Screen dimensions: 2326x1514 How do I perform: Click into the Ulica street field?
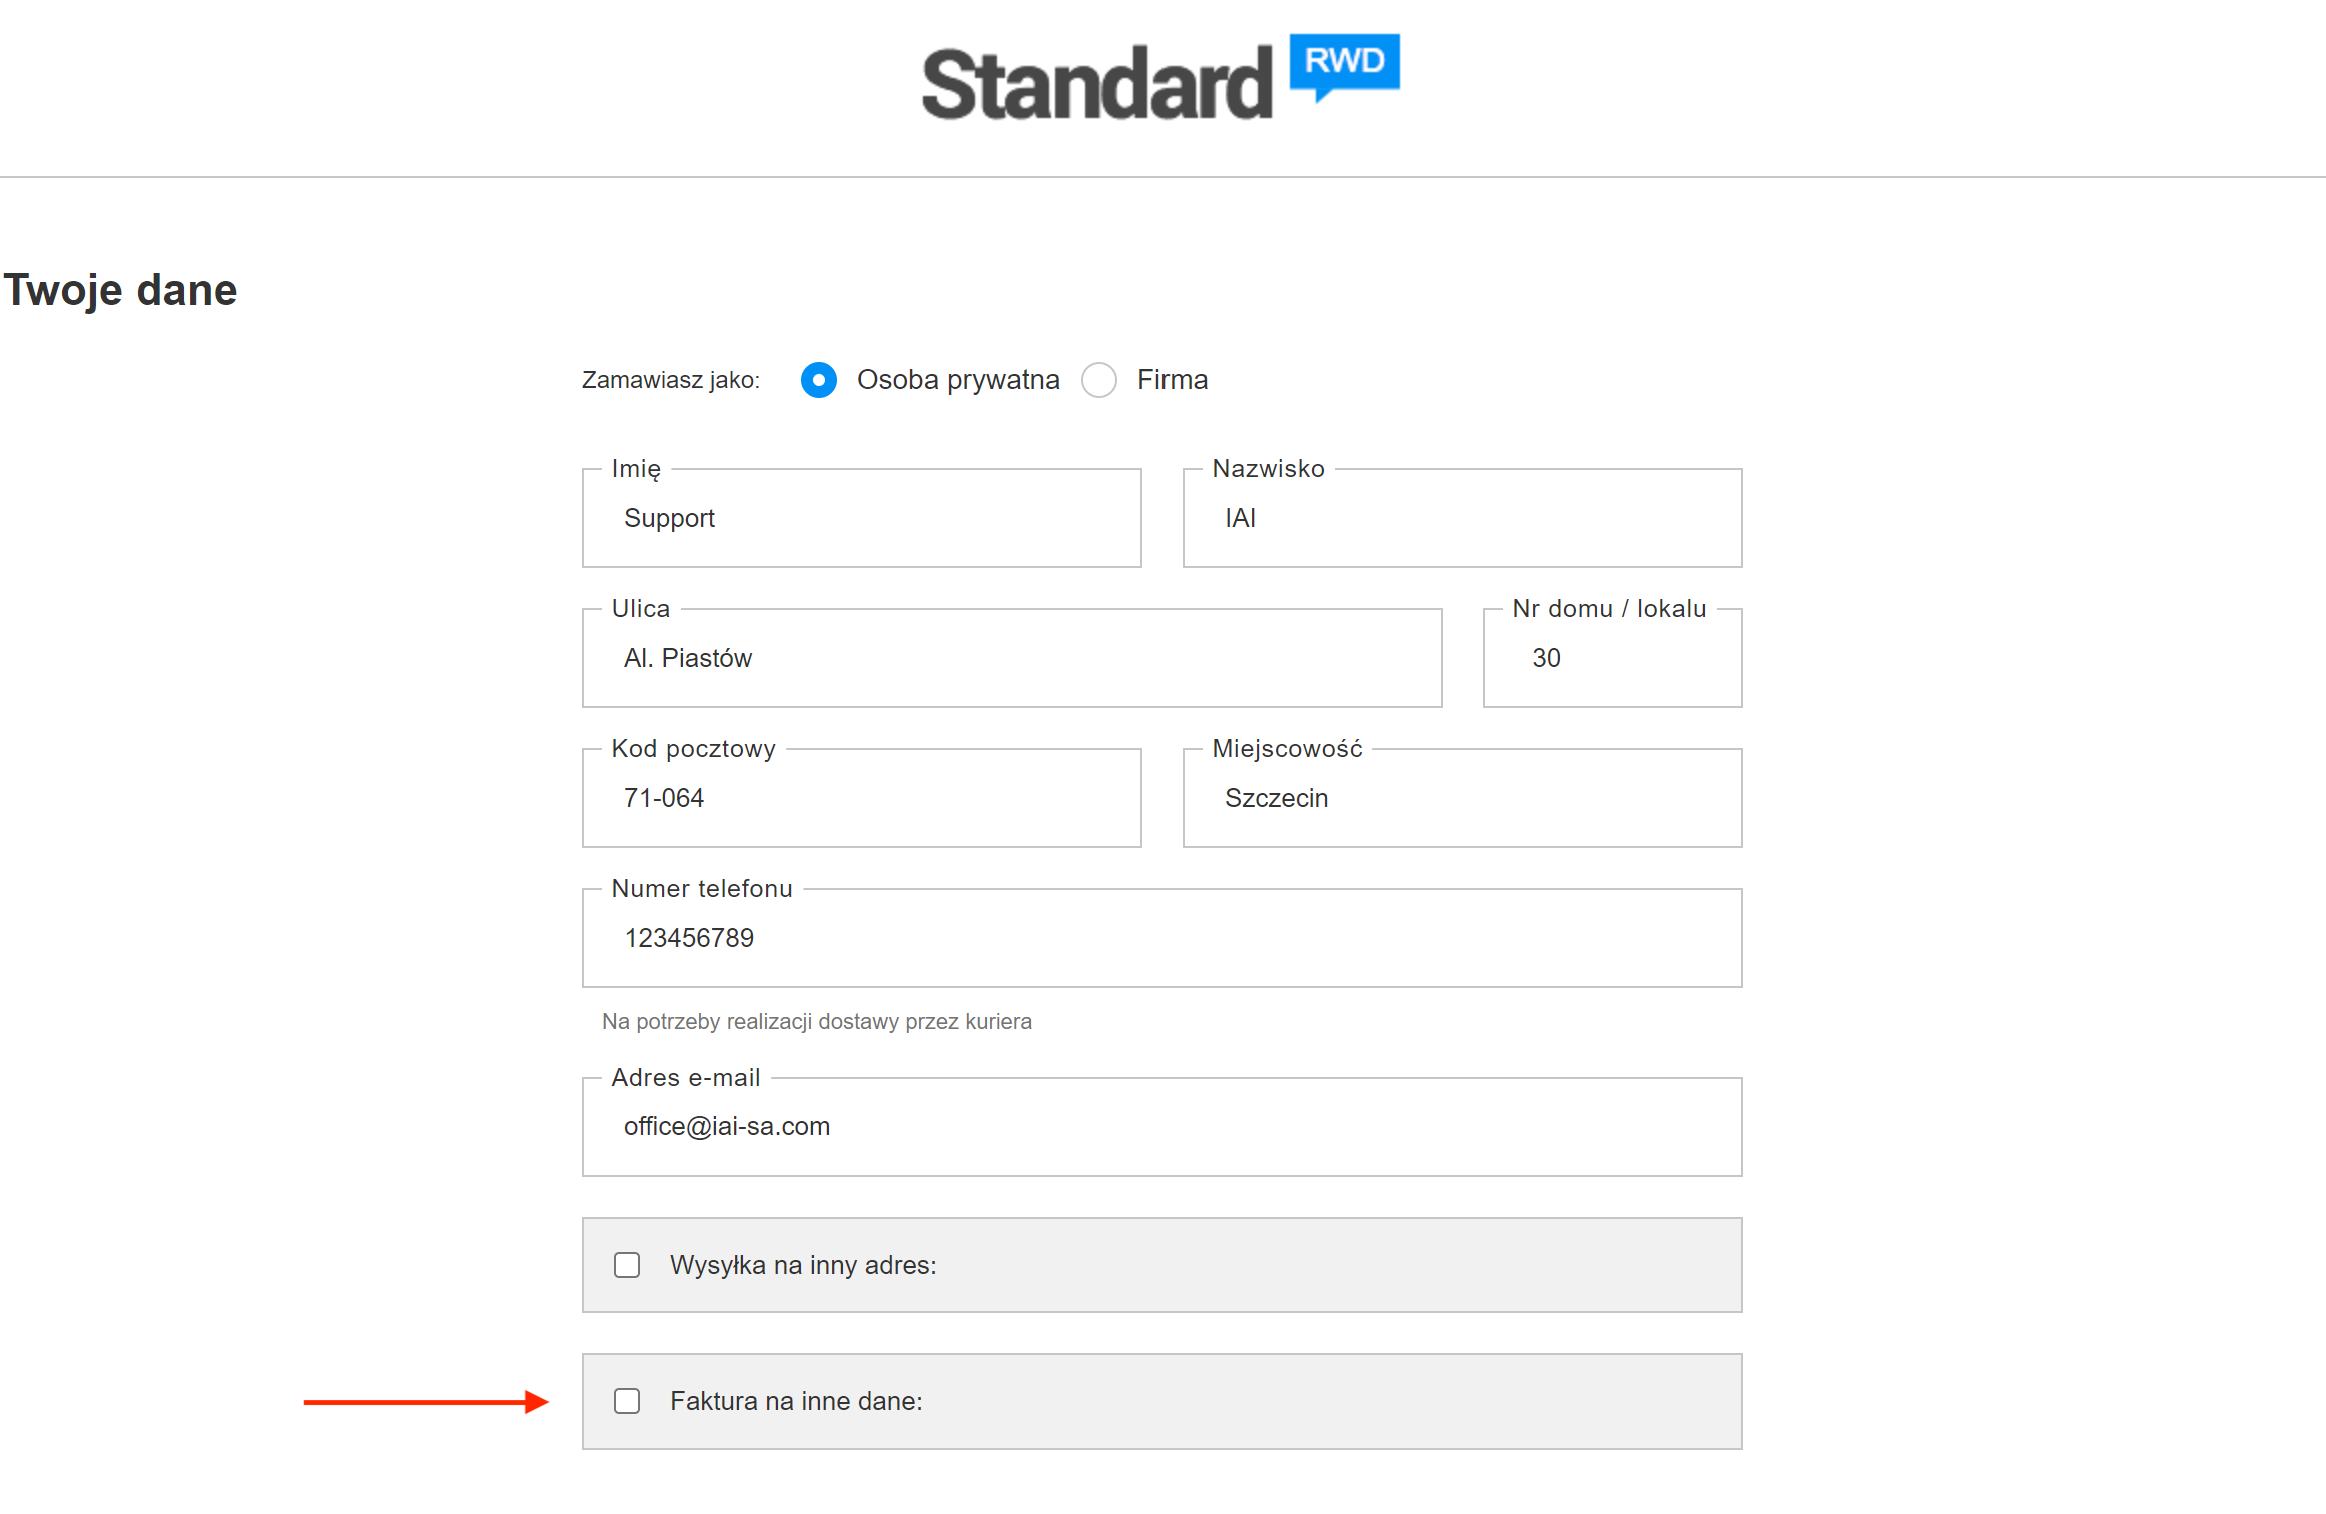click(1012, 658)
